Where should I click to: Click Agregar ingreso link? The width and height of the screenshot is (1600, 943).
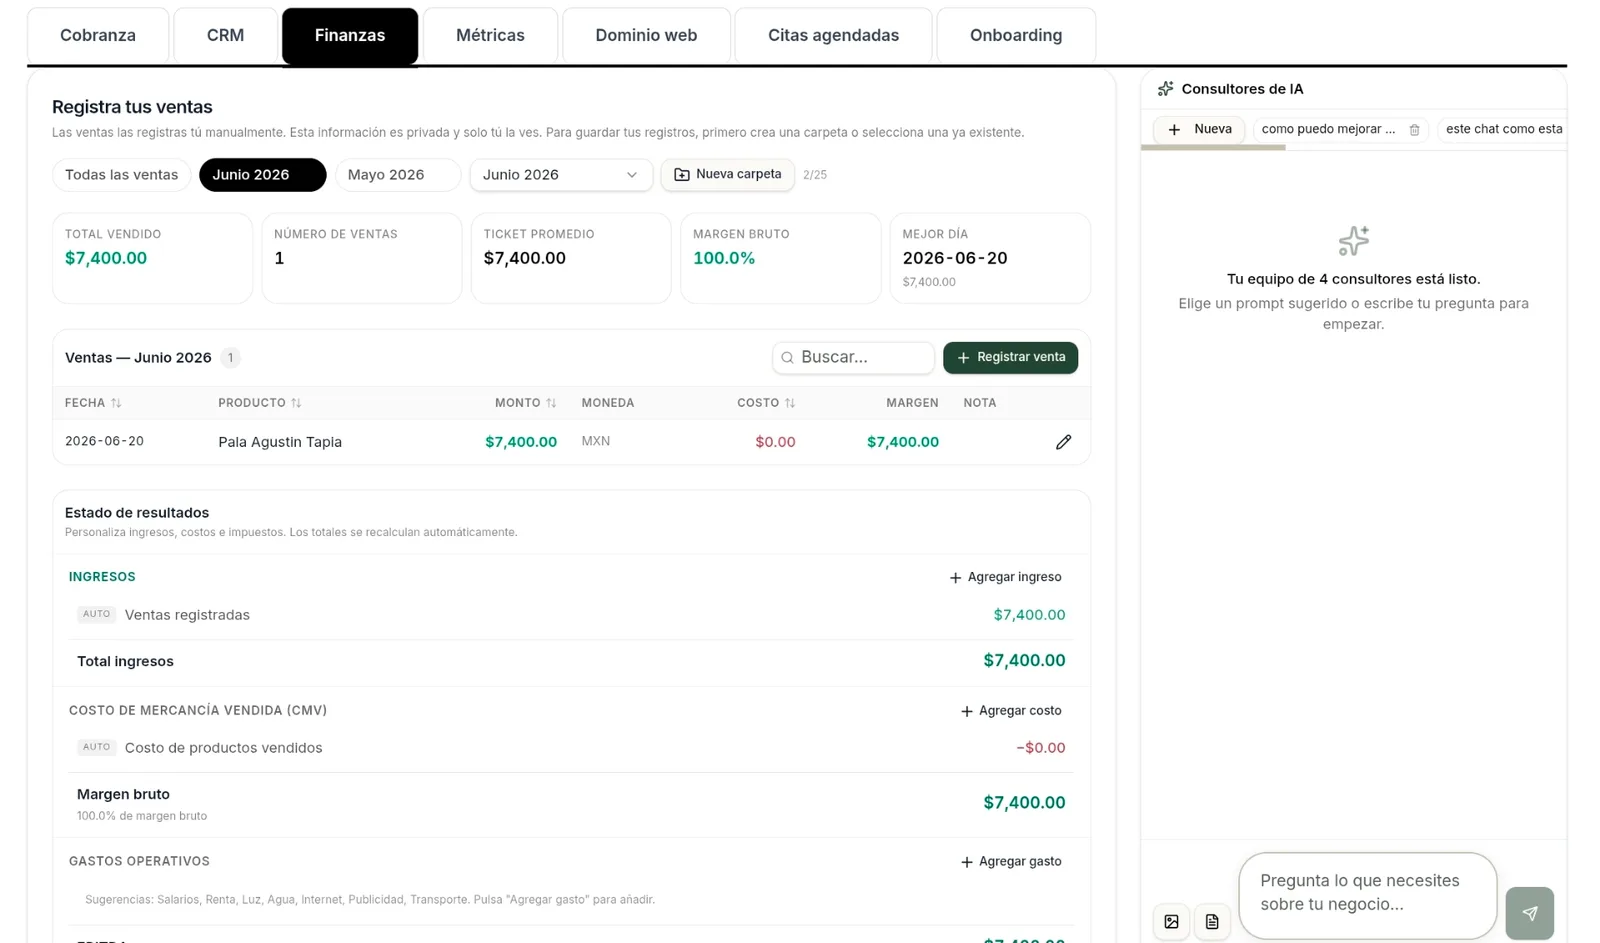coord(1005,577)
